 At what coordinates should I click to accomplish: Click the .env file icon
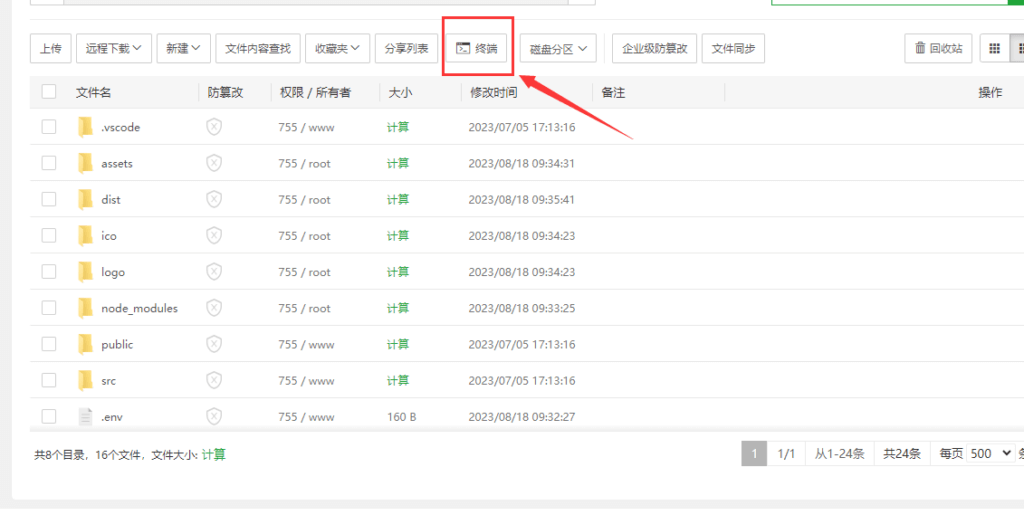click(x=85, y=416)
